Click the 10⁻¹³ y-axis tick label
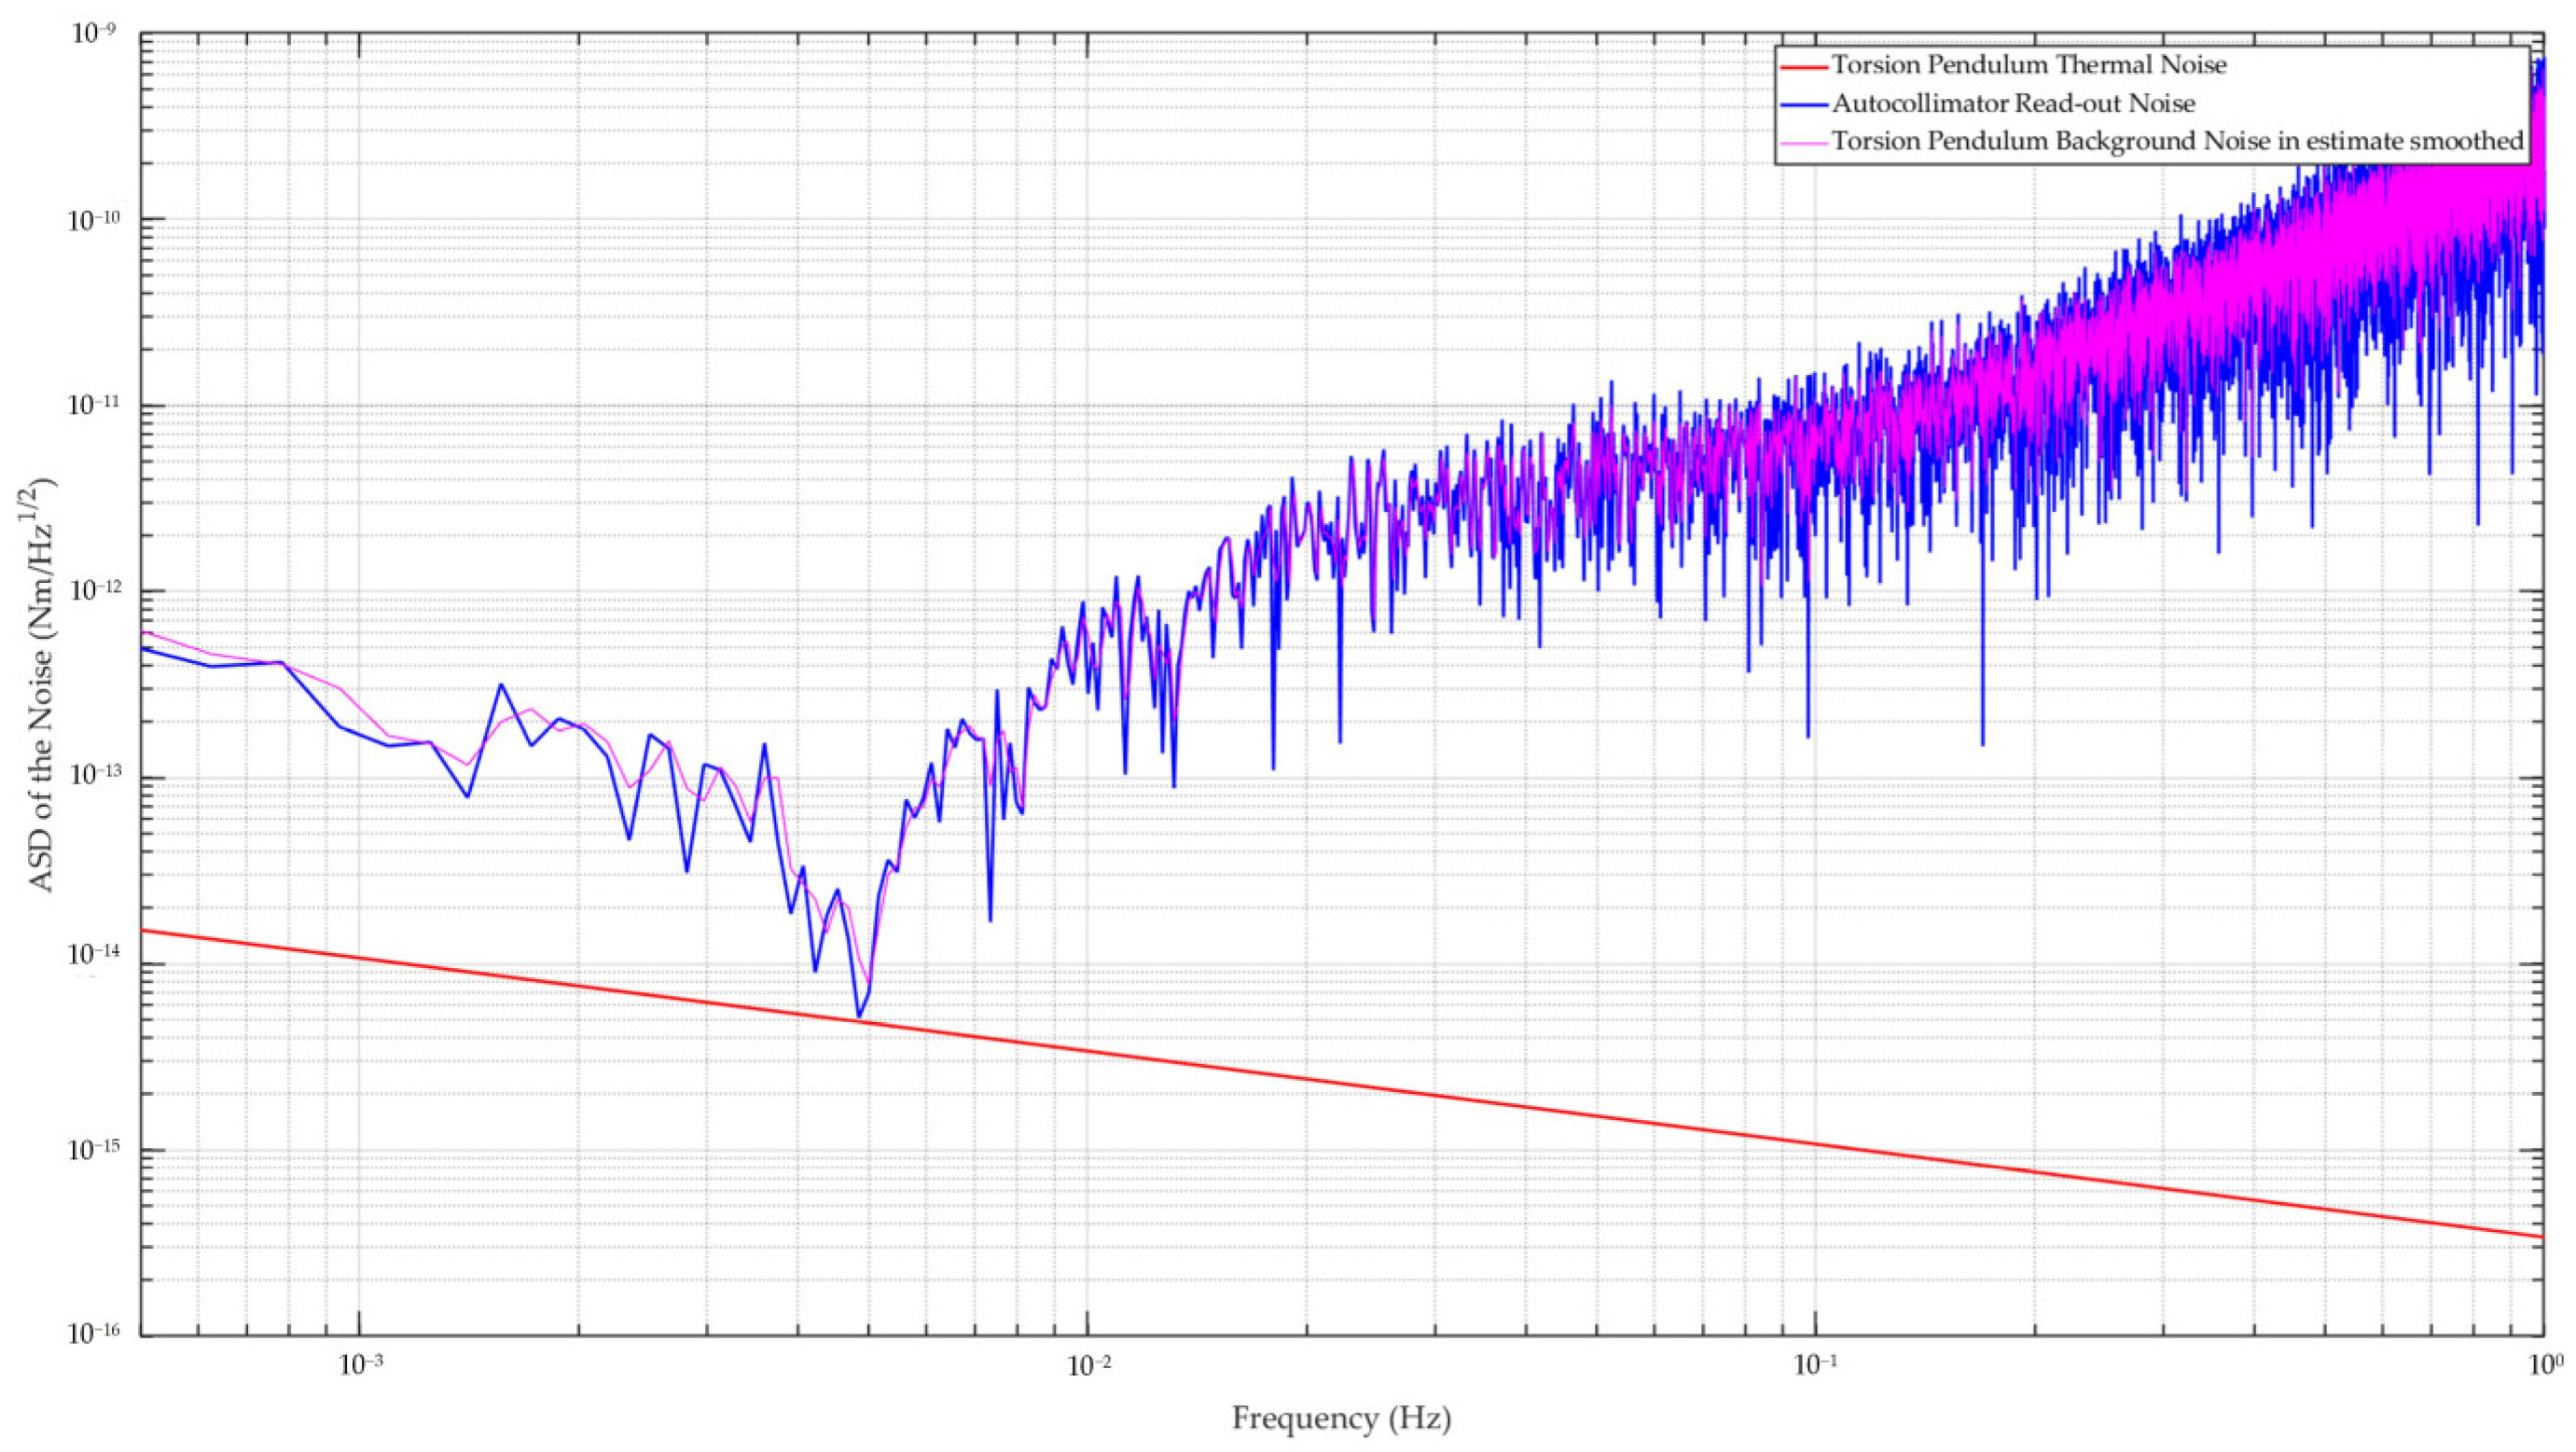Viewport: 2576px width, 1452px height. 96,777
